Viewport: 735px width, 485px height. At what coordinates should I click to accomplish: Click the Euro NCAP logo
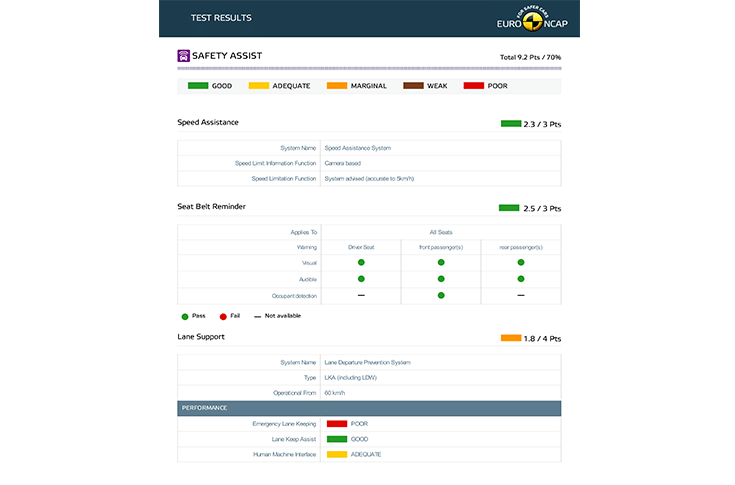coord(530,19)
